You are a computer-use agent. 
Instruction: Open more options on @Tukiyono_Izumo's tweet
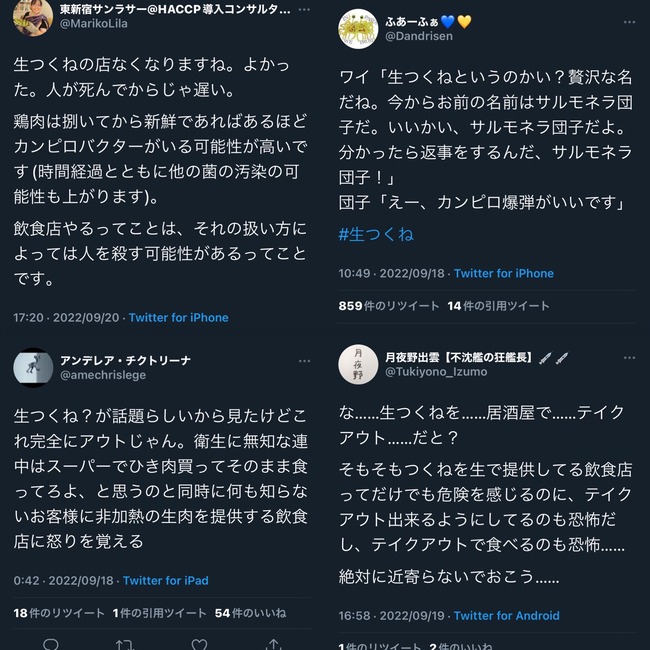click(x=629, y=358)
